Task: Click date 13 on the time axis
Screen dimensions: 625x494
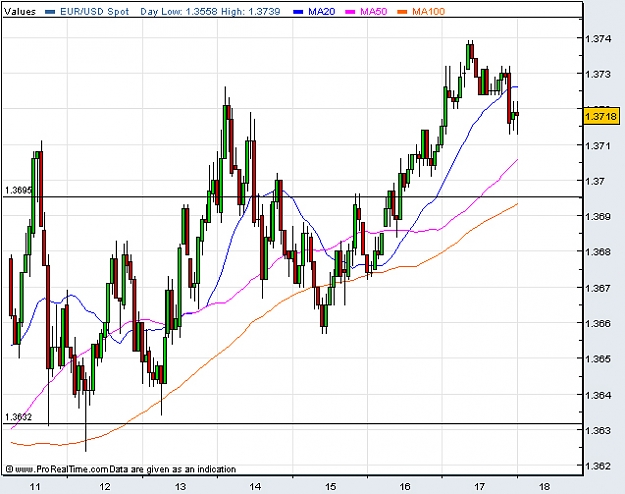Action: 180,486
